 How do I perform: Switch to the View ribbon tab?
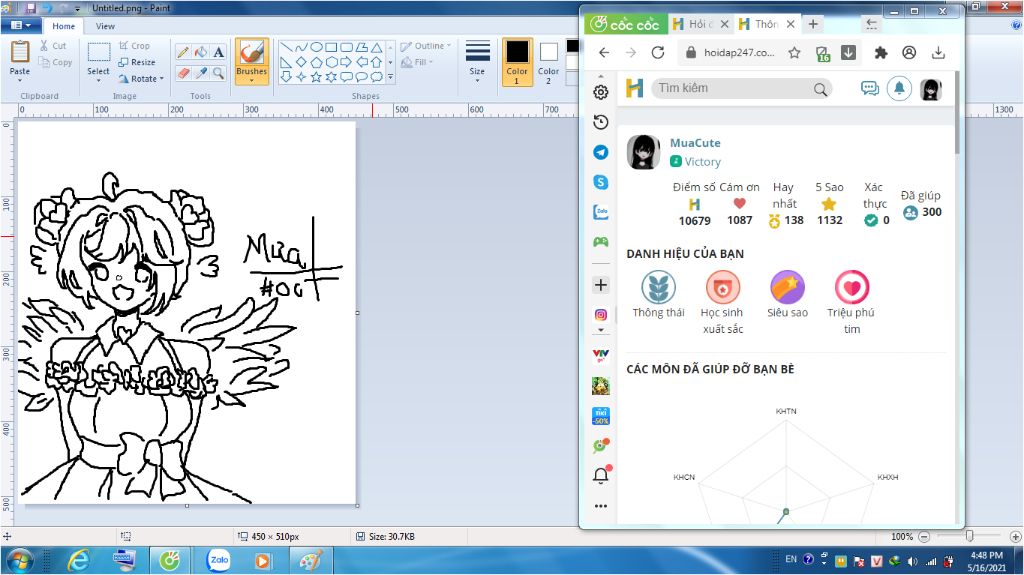coord(105,26)
